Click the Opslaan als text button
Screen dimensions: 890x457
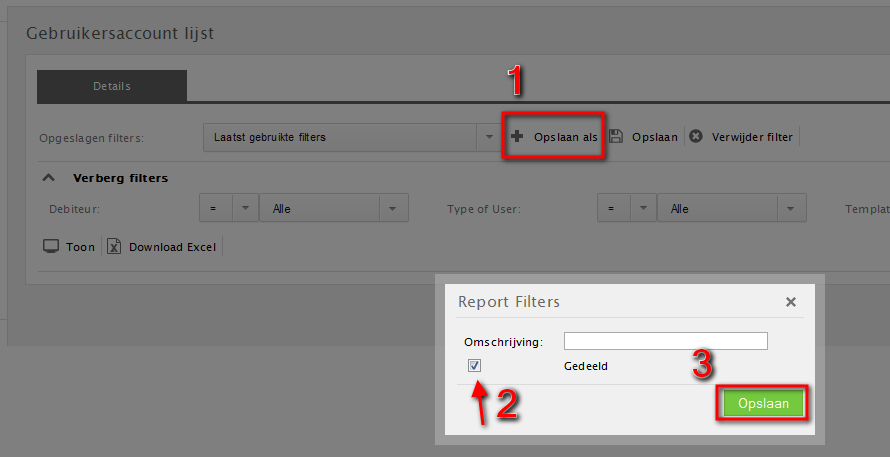point(565,137)
